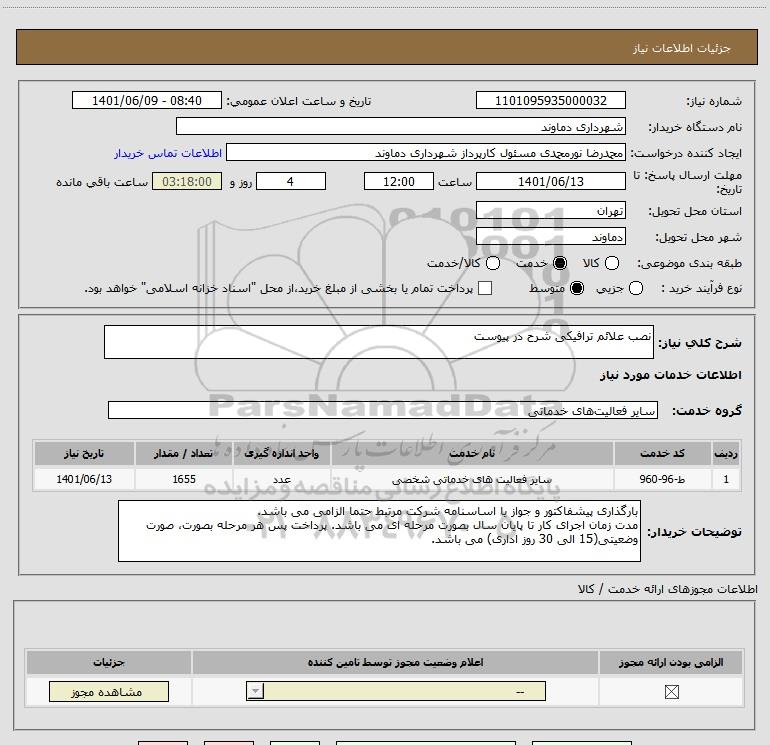This screenshot has height=745, width=770.
Task: Click the جزئیات اطلاعات نیاز header title
Action: click(681, 48)
